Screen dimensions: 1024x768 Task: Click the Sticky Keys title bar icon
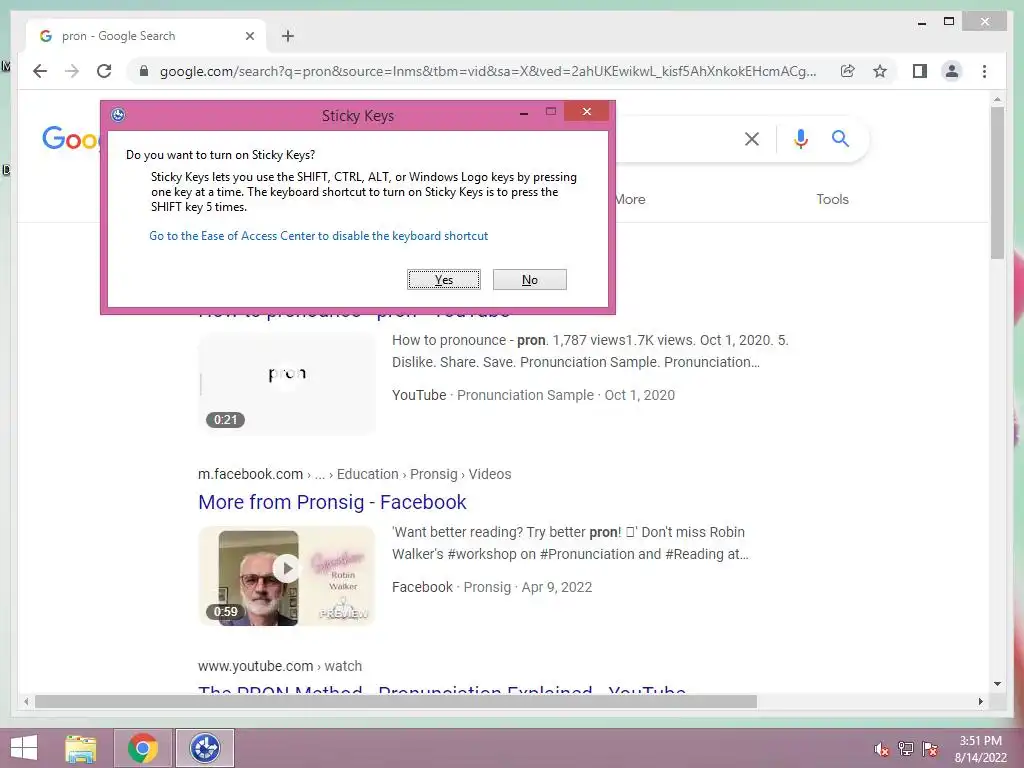click(x=118, y=115)
